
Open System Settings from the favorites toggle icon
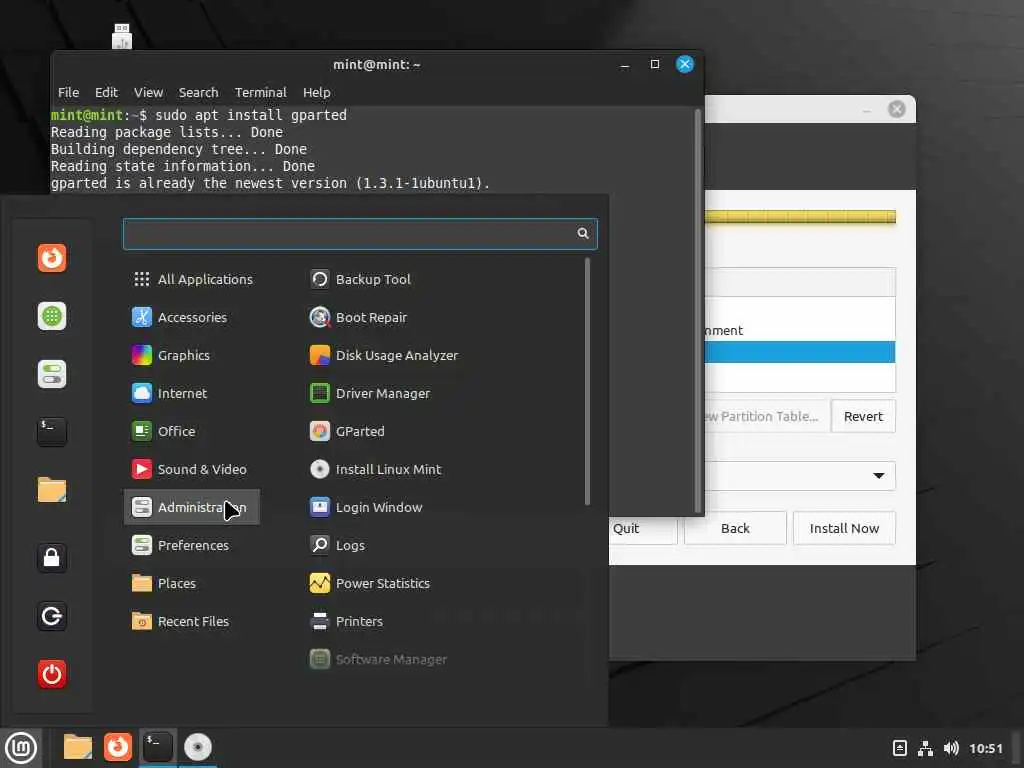pos(52,374)
